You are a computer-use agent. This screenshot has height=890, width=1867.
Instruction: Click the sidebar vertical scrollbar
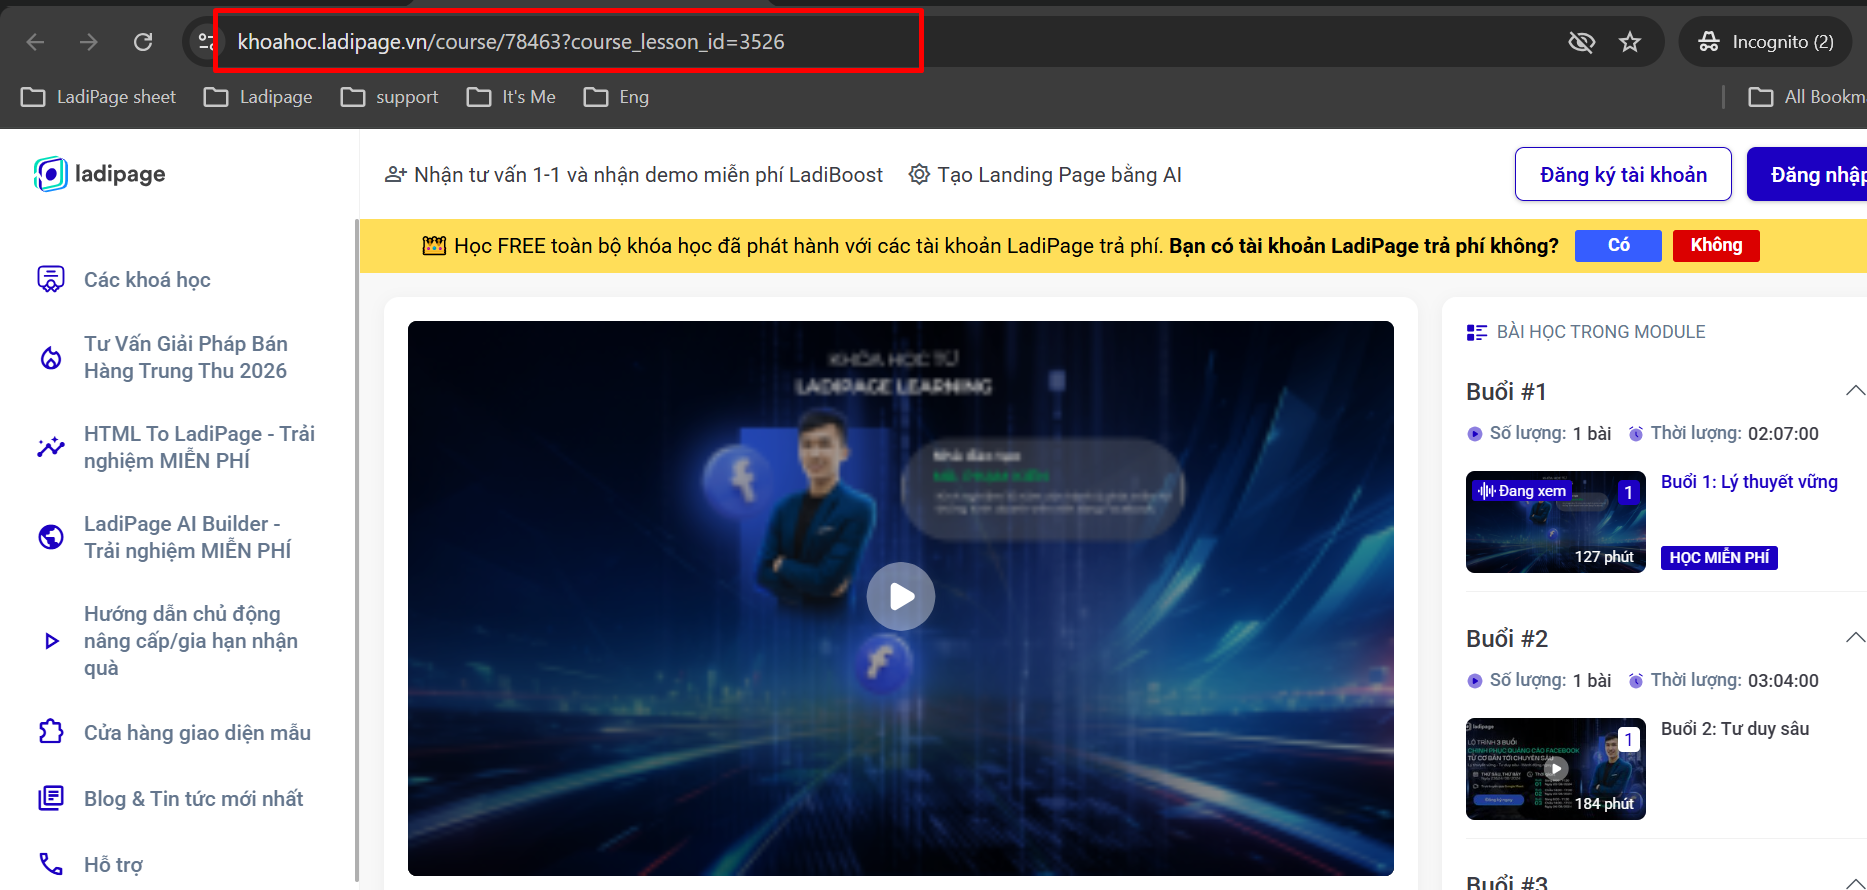(x=357, y=550)
